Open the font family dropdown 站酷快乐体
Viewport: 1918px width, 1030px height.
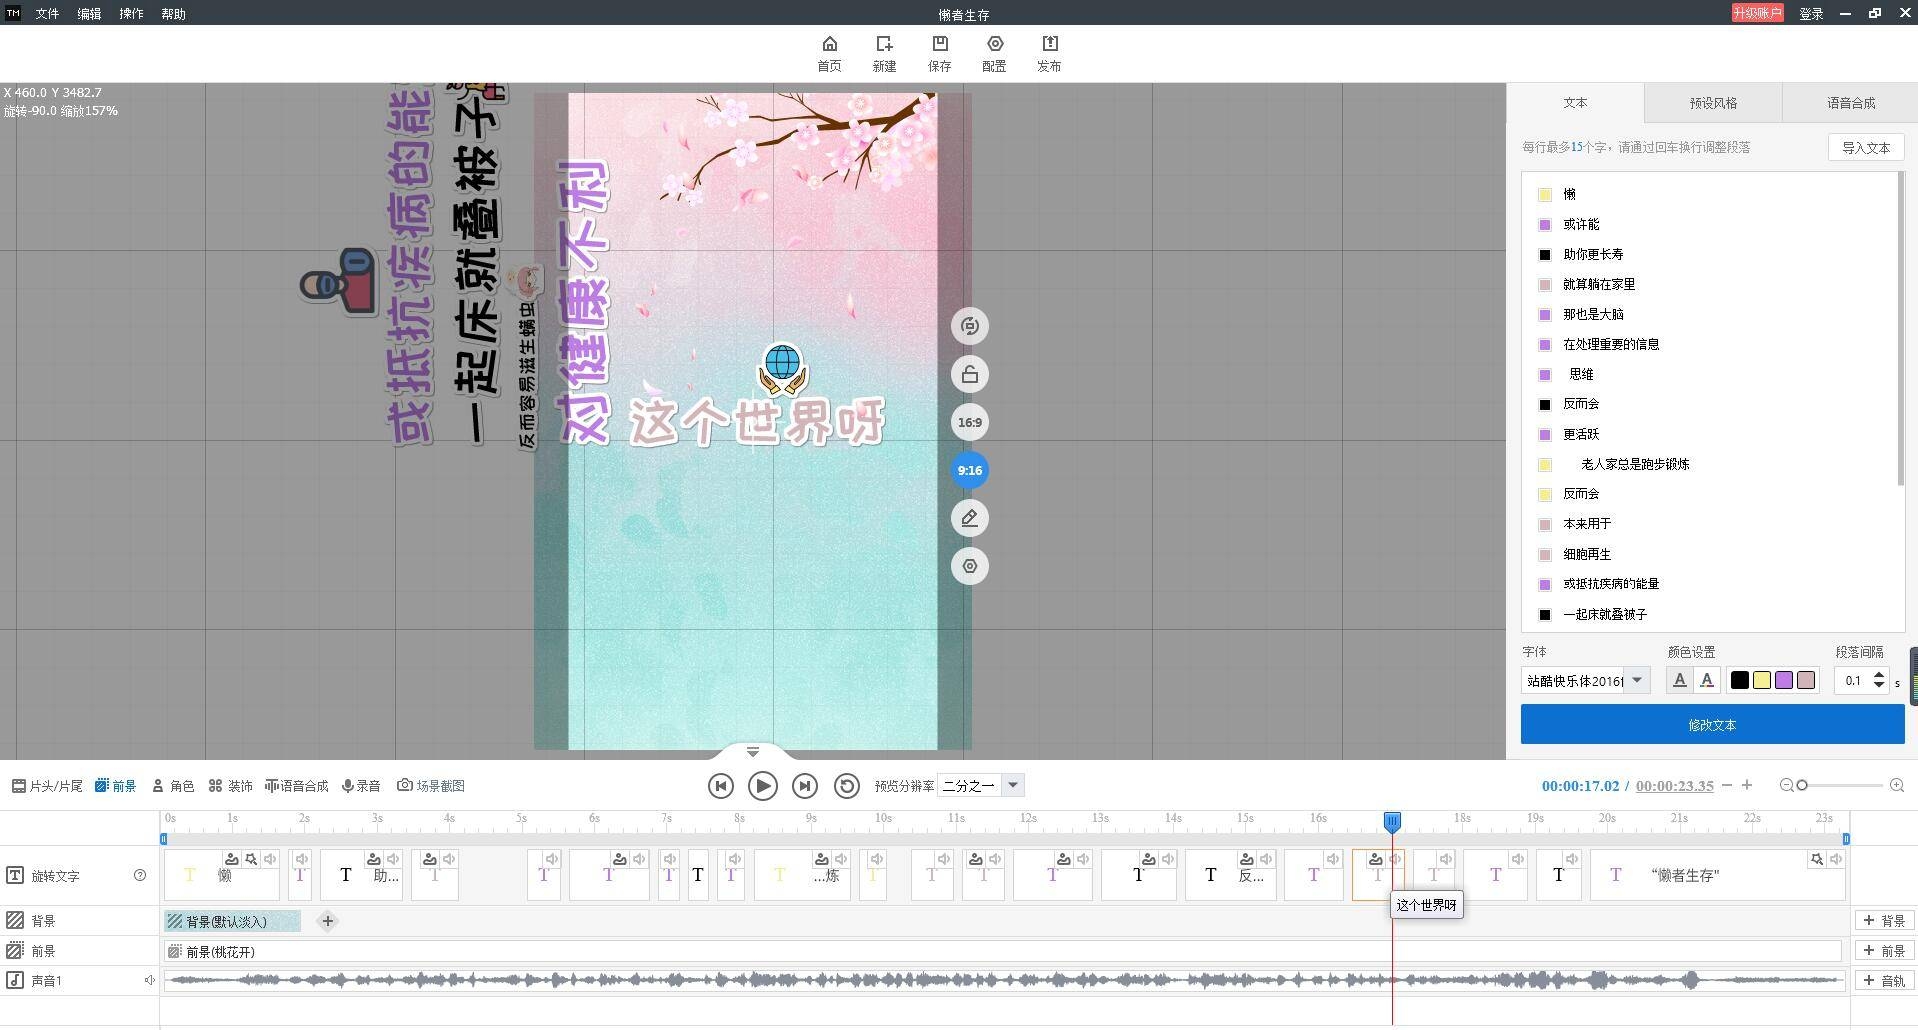(1637, 680)
